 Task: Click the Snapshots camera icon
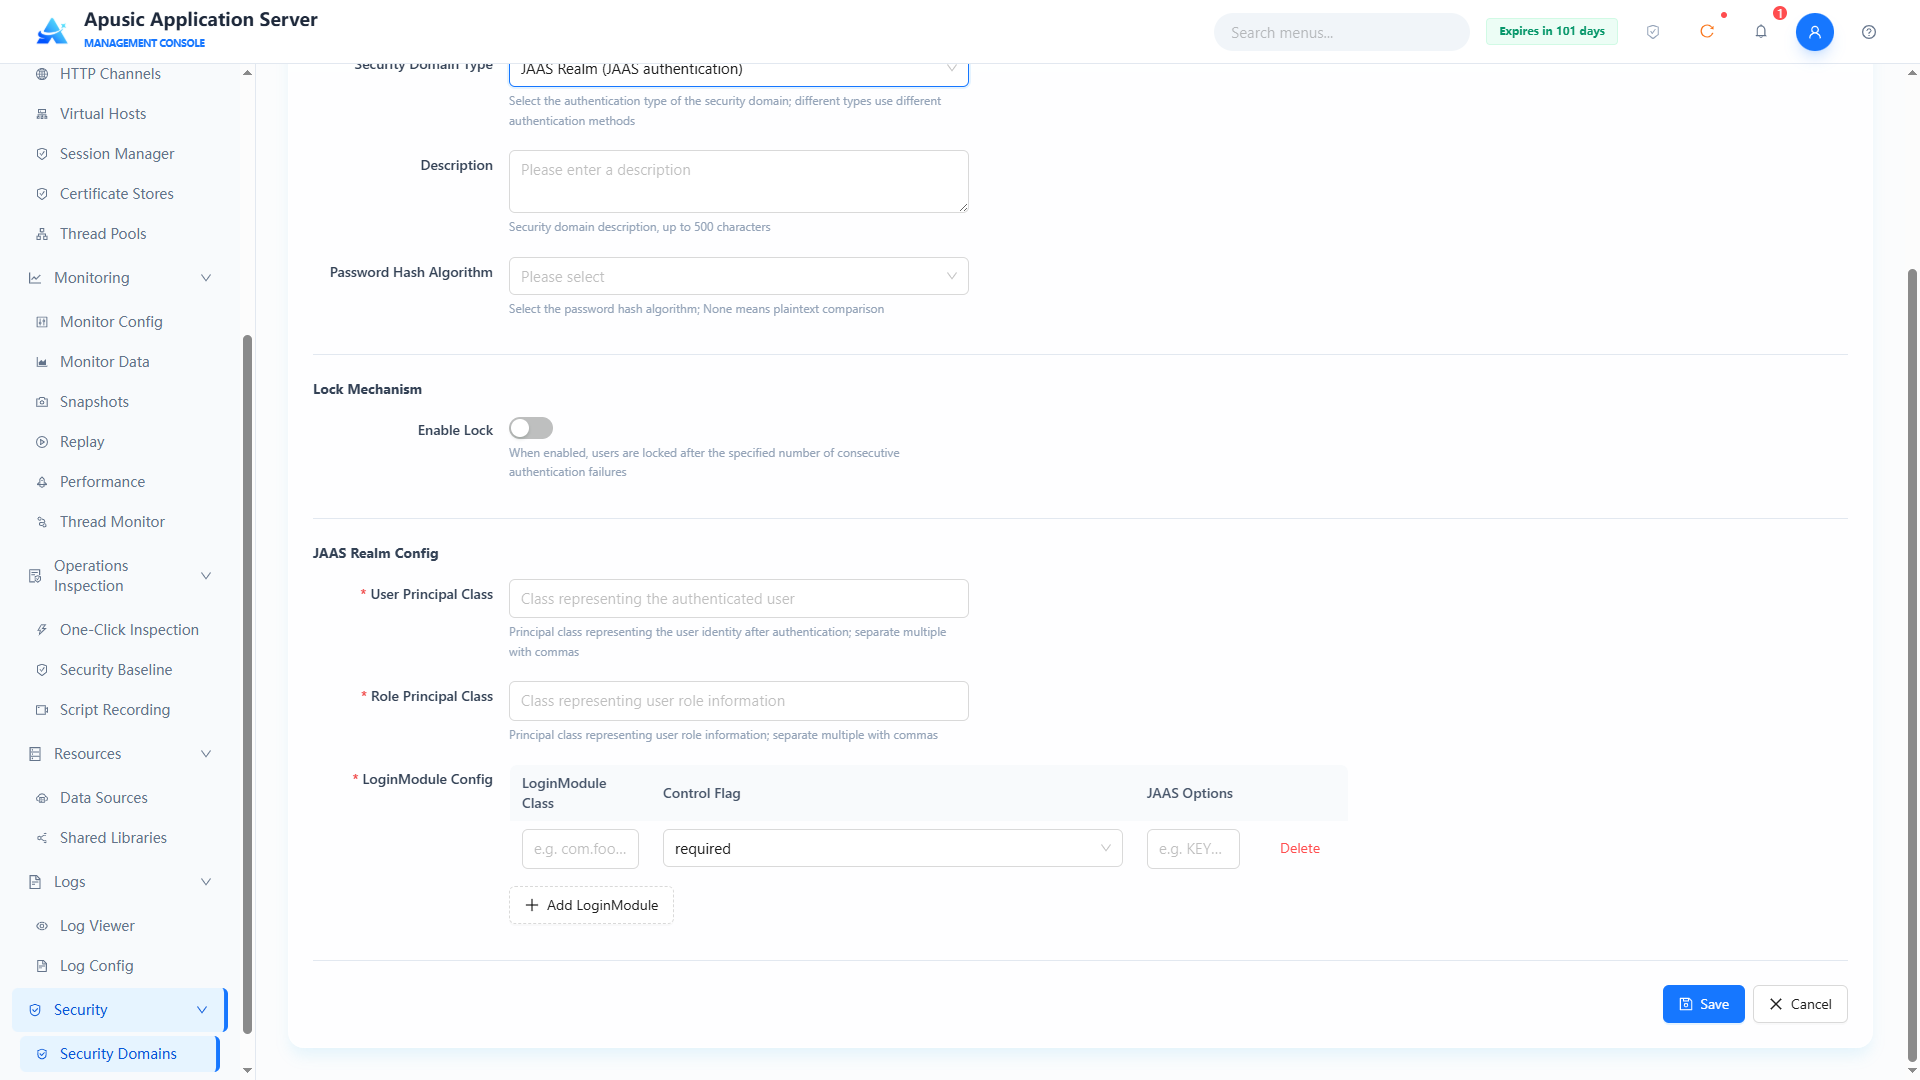[x=42, y=402]
